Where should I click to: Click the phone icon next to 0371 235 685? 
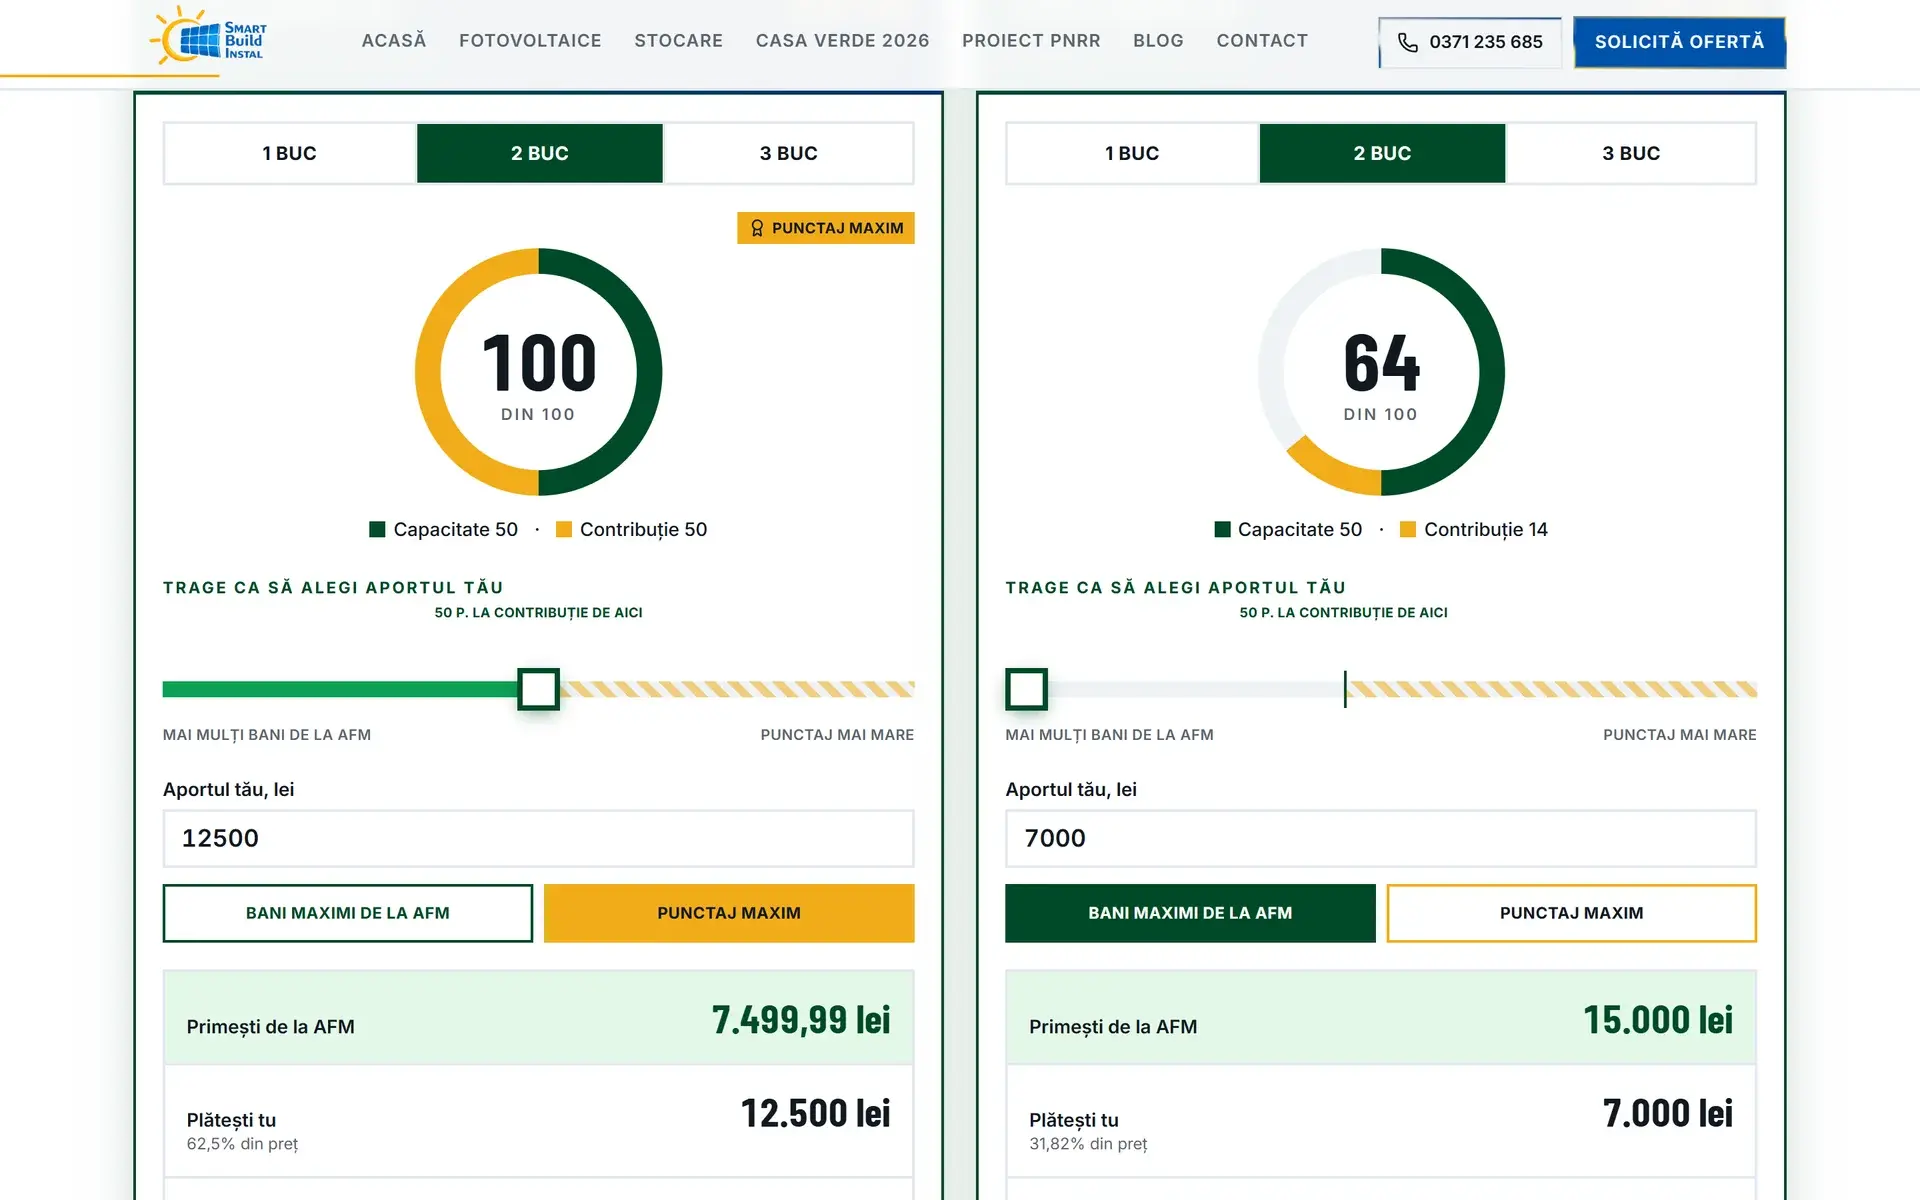pos(1407,42)
